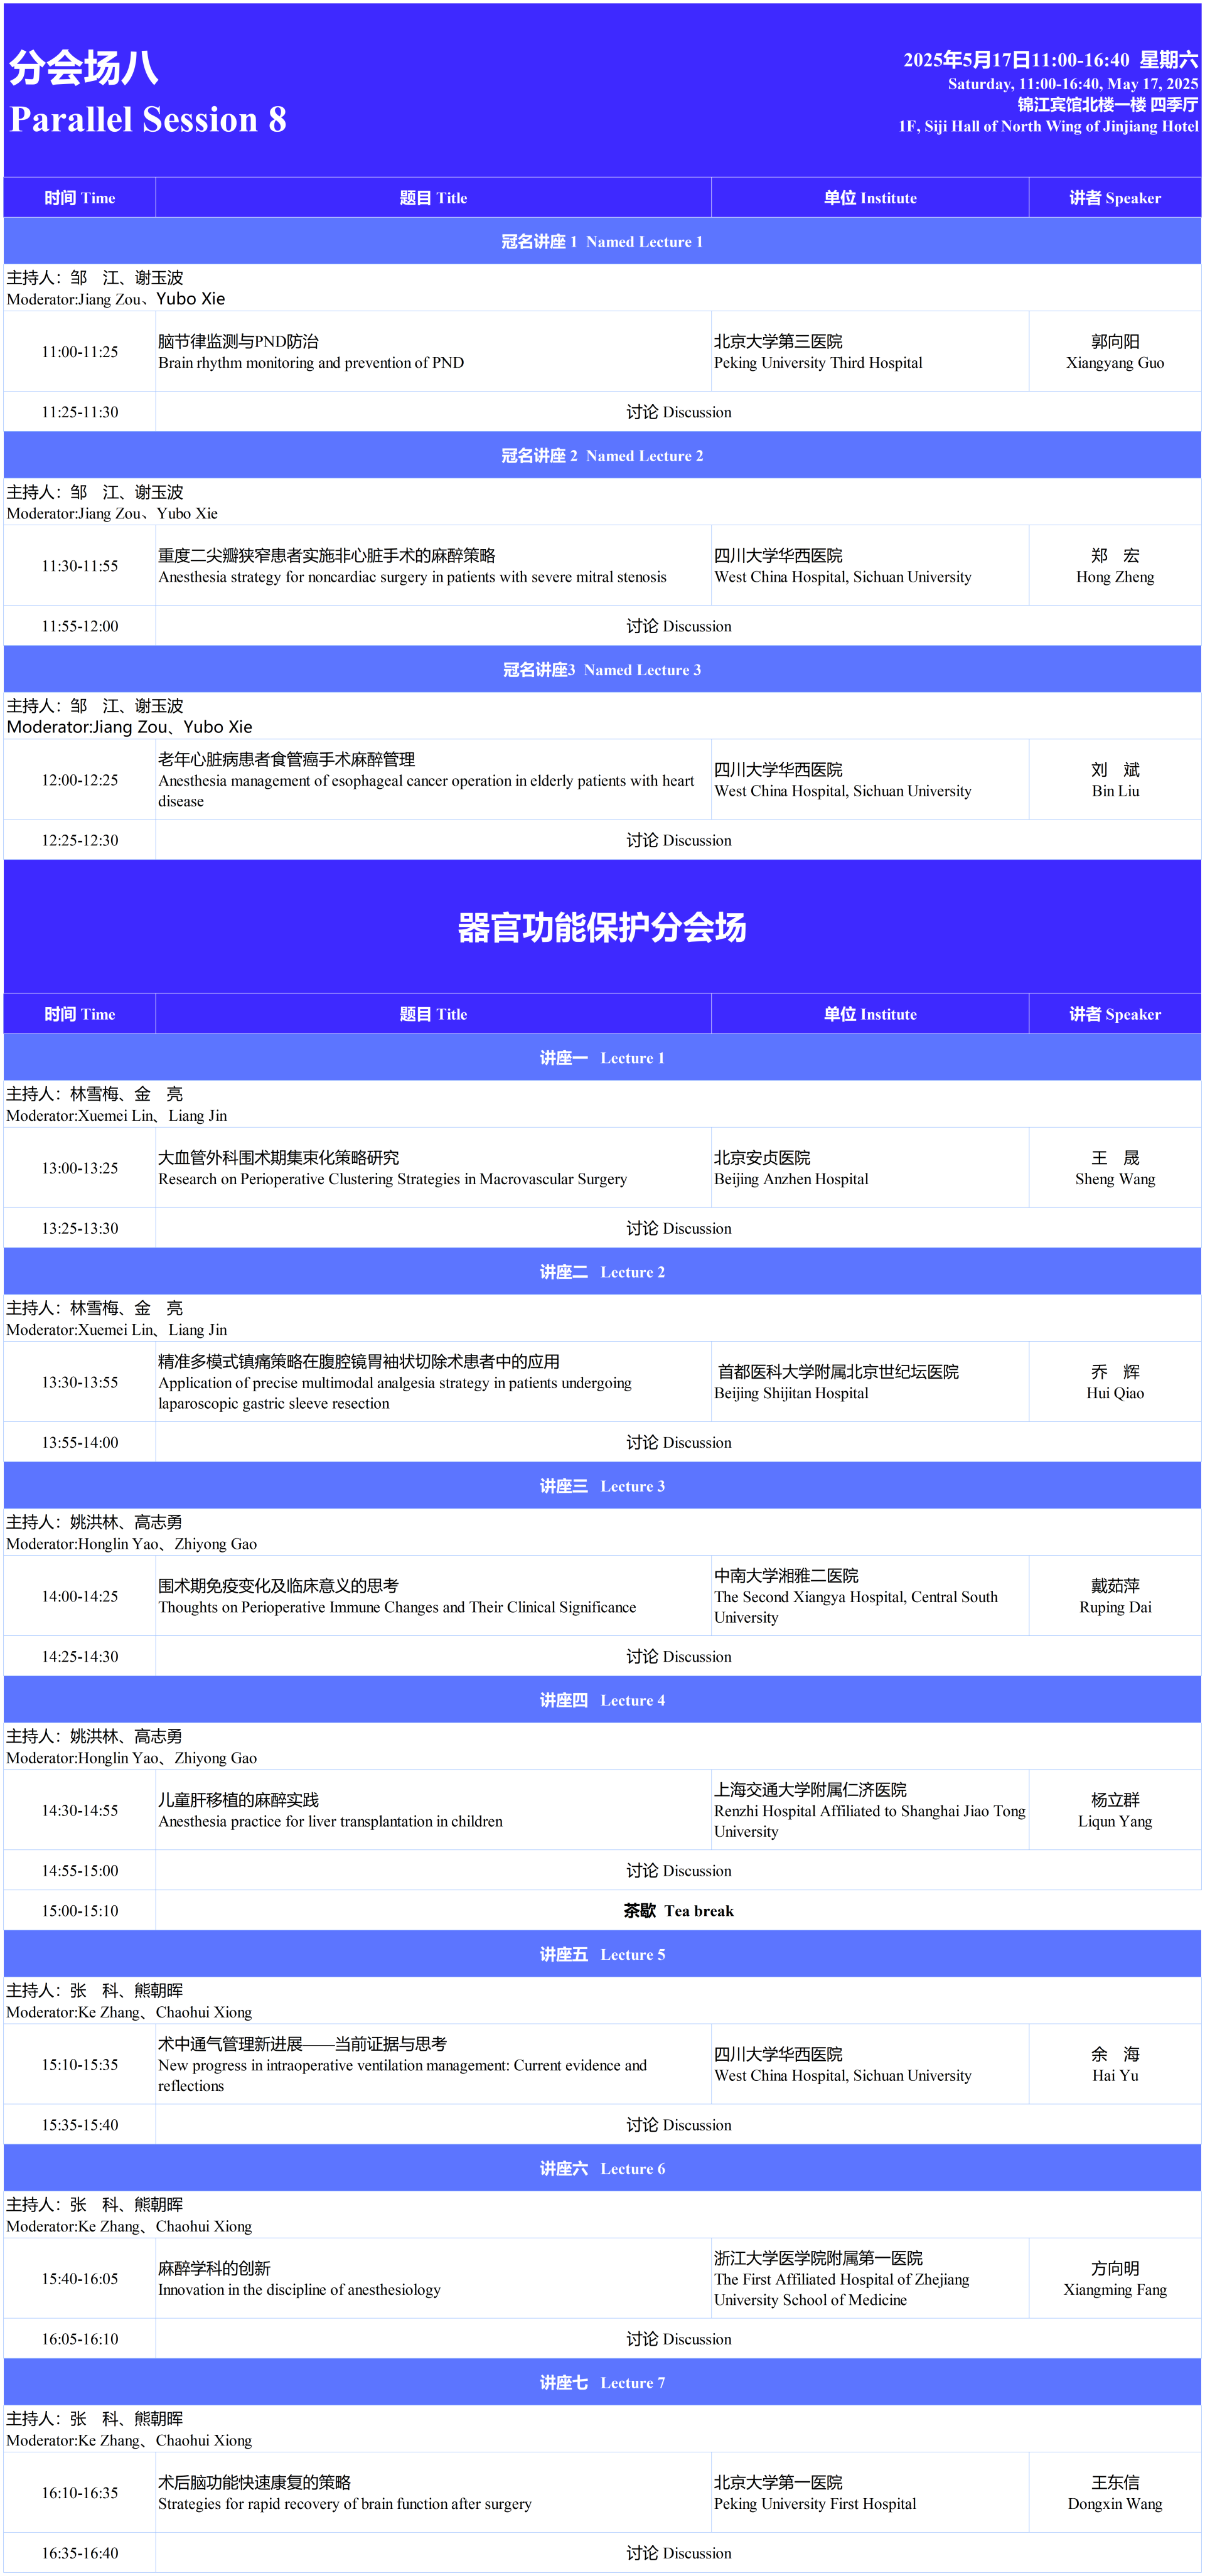This screenshot has width=1205, height=2576.
Task: Click the venue text '1F, Siji Hall of North Wing of Jinjiang Hotel'
Action: tap(1048, 126)
